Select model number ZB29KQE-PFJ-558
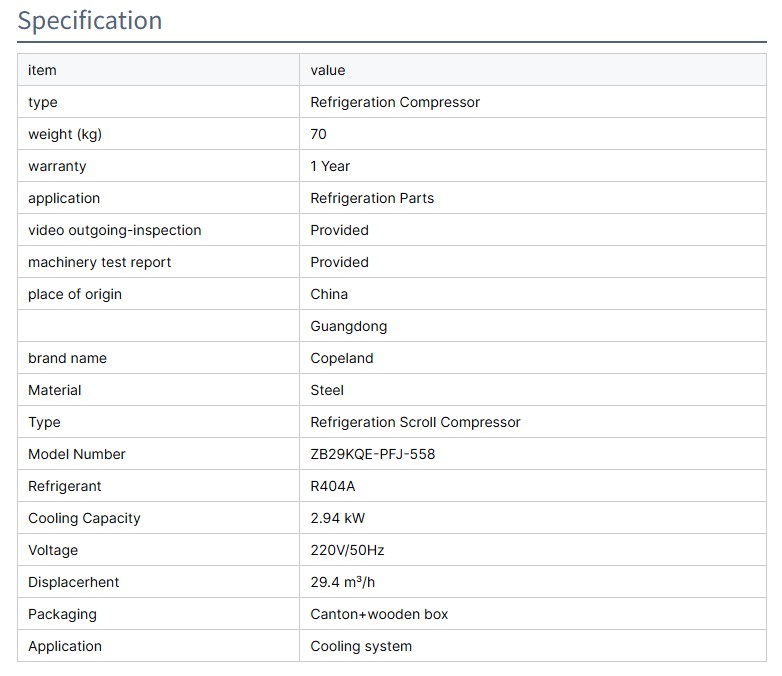 tap(373, 454)
